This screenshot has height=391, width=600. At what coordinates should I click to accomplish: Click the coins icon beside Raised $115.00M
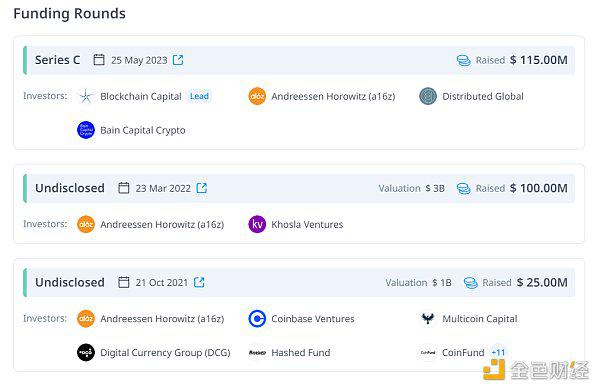(x=463, y=60)
